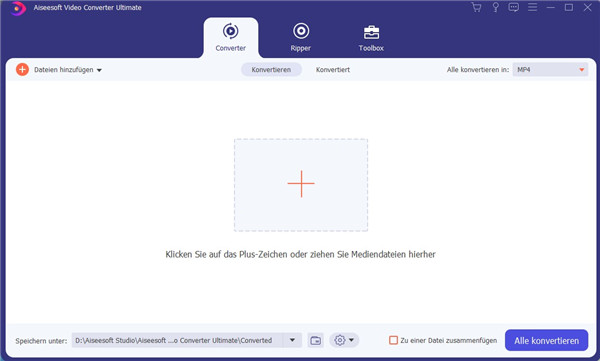Viewport: 600px width, 361px height.
Task: Select the Konvertieren sub-tab
Action: [x=271, y=70]
